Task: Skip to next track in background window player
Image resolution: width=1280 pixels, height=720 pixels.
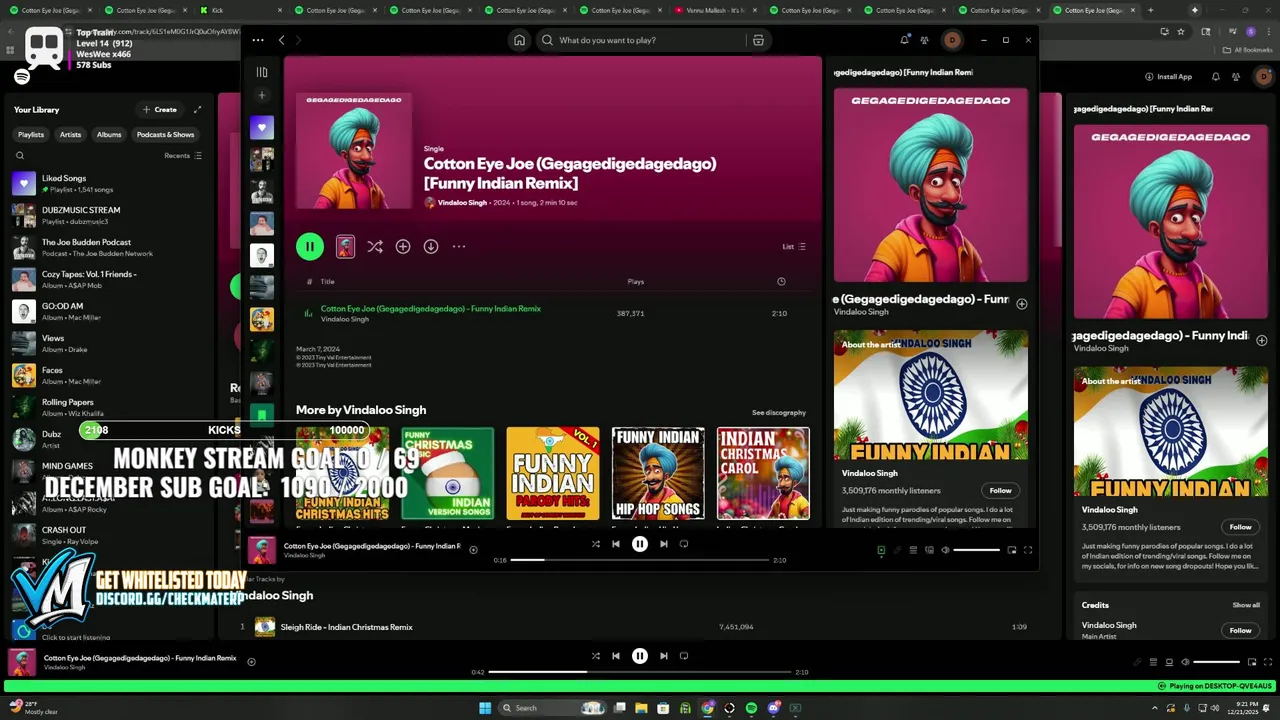Action: tap(664, 656)
